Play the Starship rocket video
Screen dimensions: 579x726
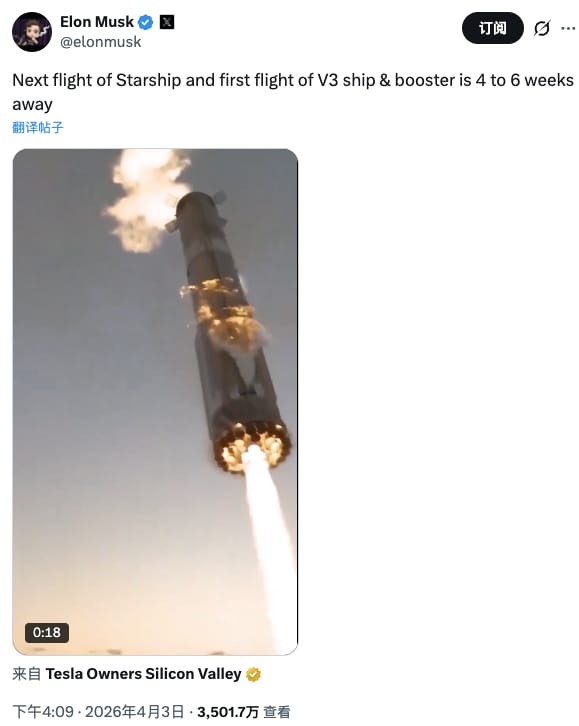pos(155,401)
